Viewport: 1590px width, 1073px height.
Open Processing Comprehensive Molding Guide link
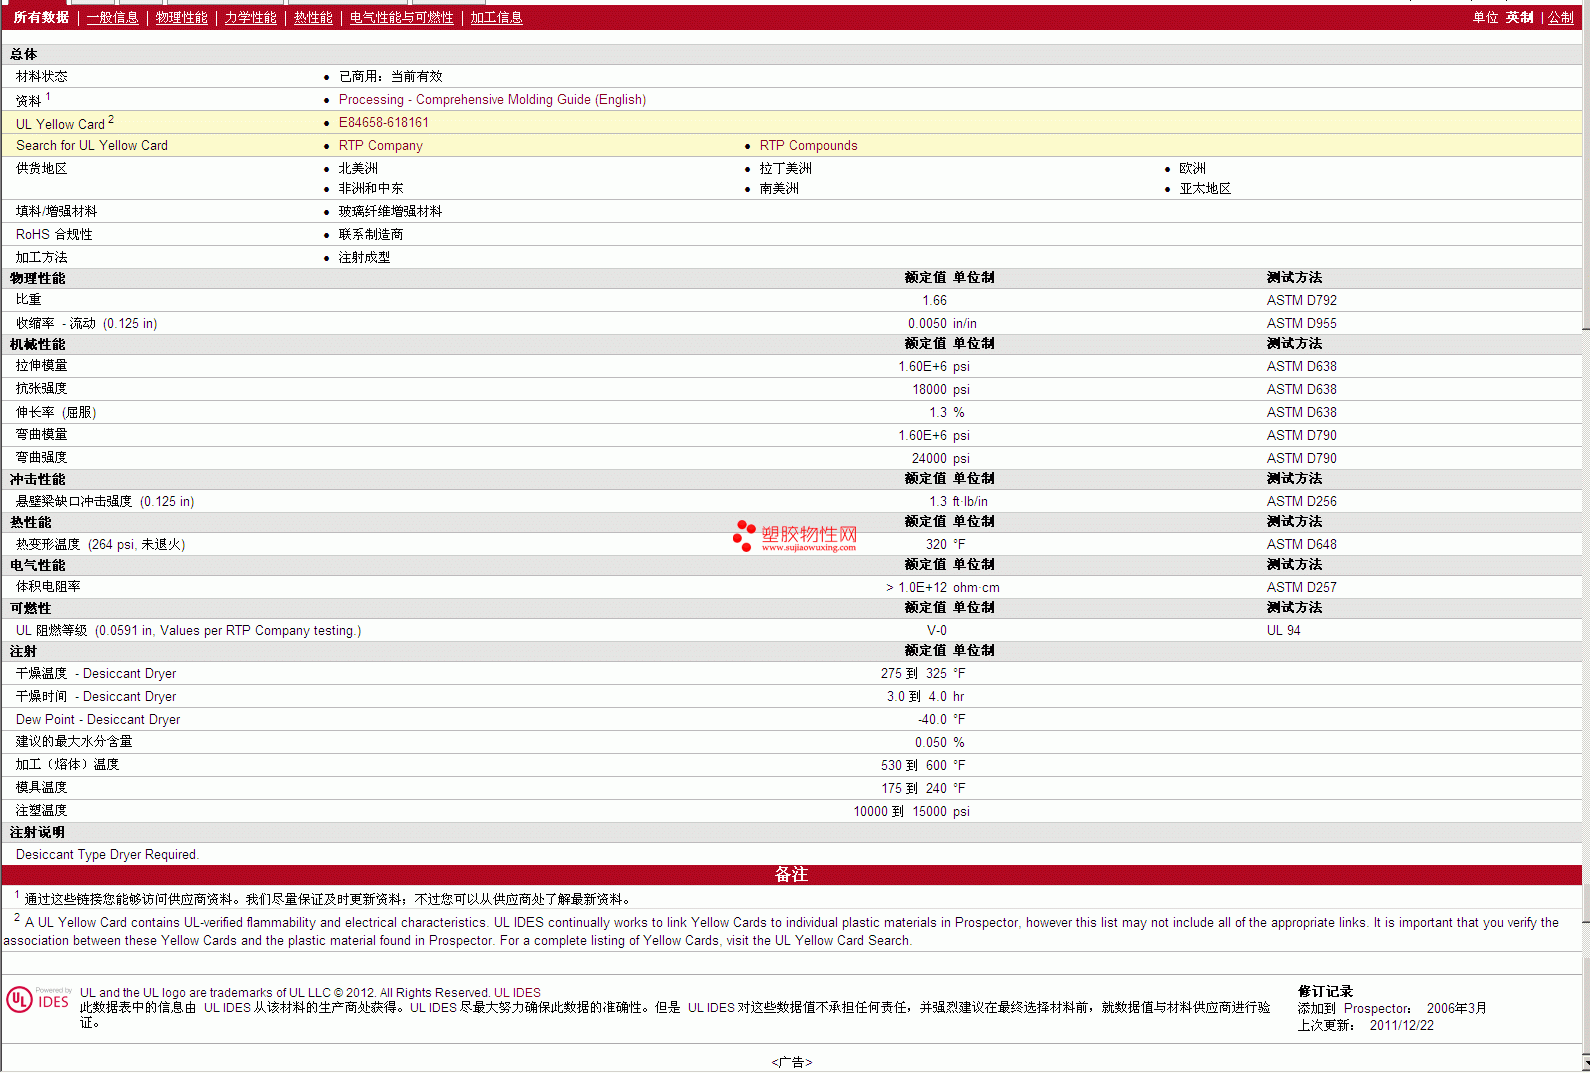pyautogui.click(x=492, y=99)
